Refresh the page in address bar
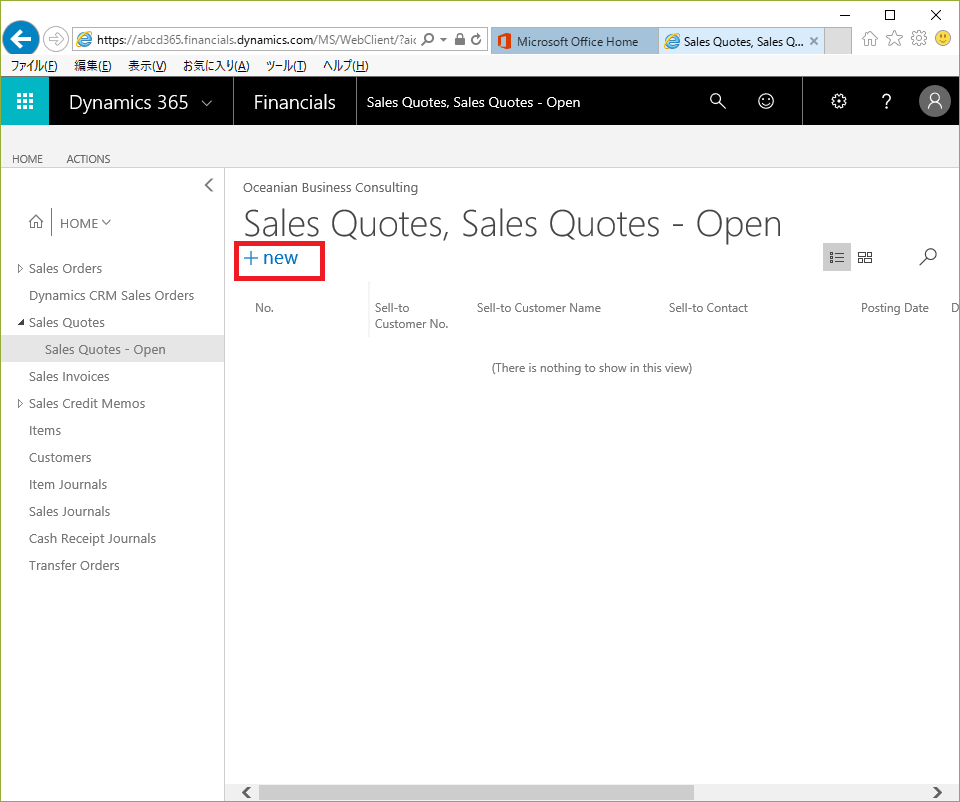The height and width of the screenshot is (802, 960). pyautogui.click(x=476, y=39)
